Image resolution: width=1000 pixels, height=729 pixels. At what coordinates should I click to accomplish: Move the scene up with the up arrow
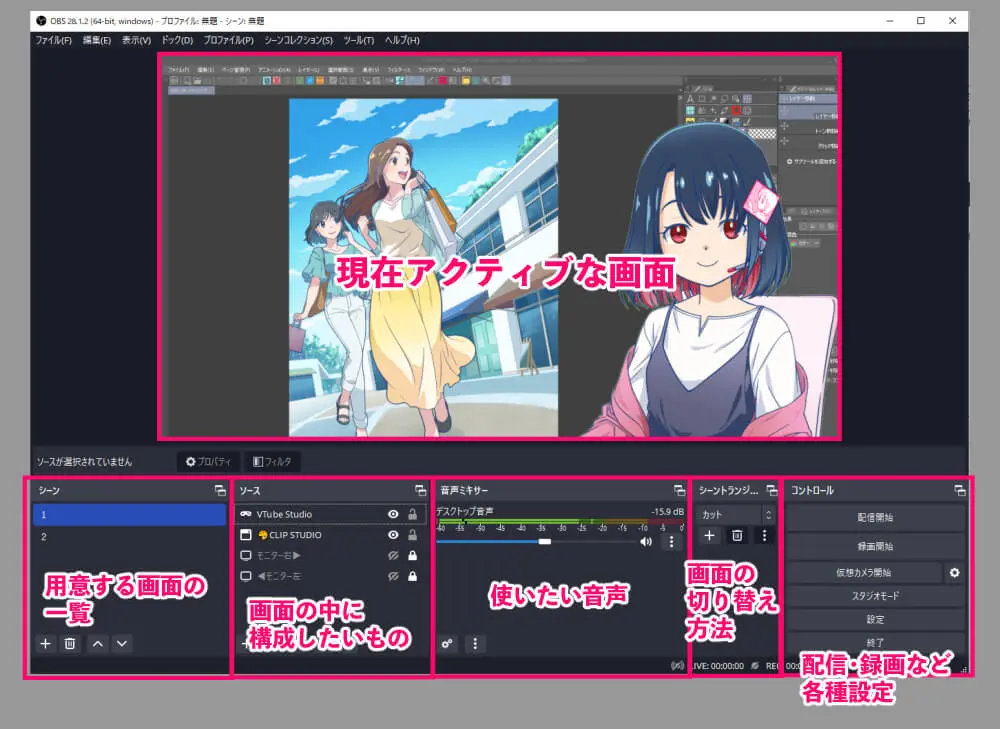click(98, 644)
